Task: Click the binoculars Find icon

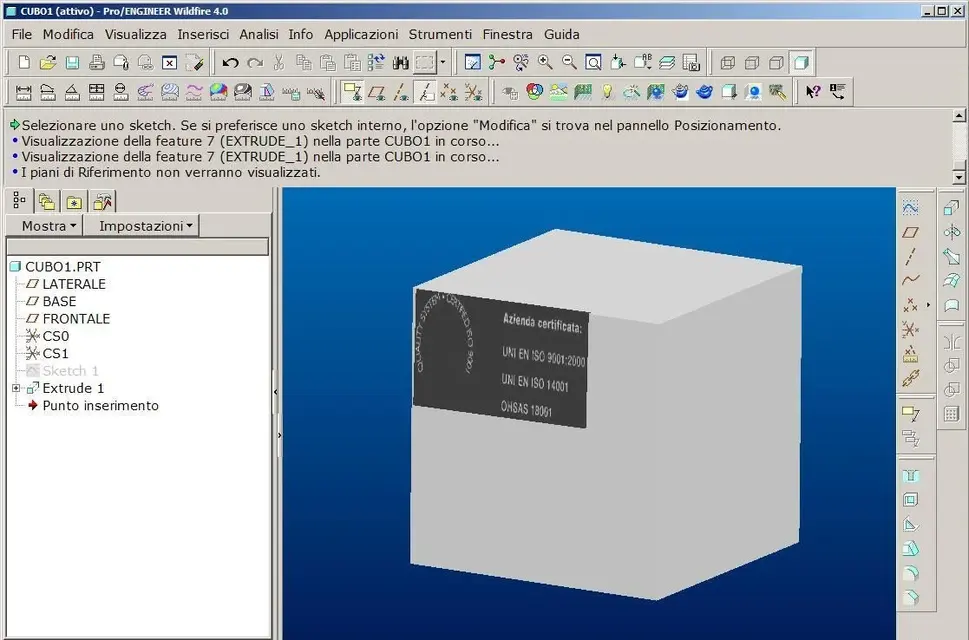Action: [x=401, y=62]
